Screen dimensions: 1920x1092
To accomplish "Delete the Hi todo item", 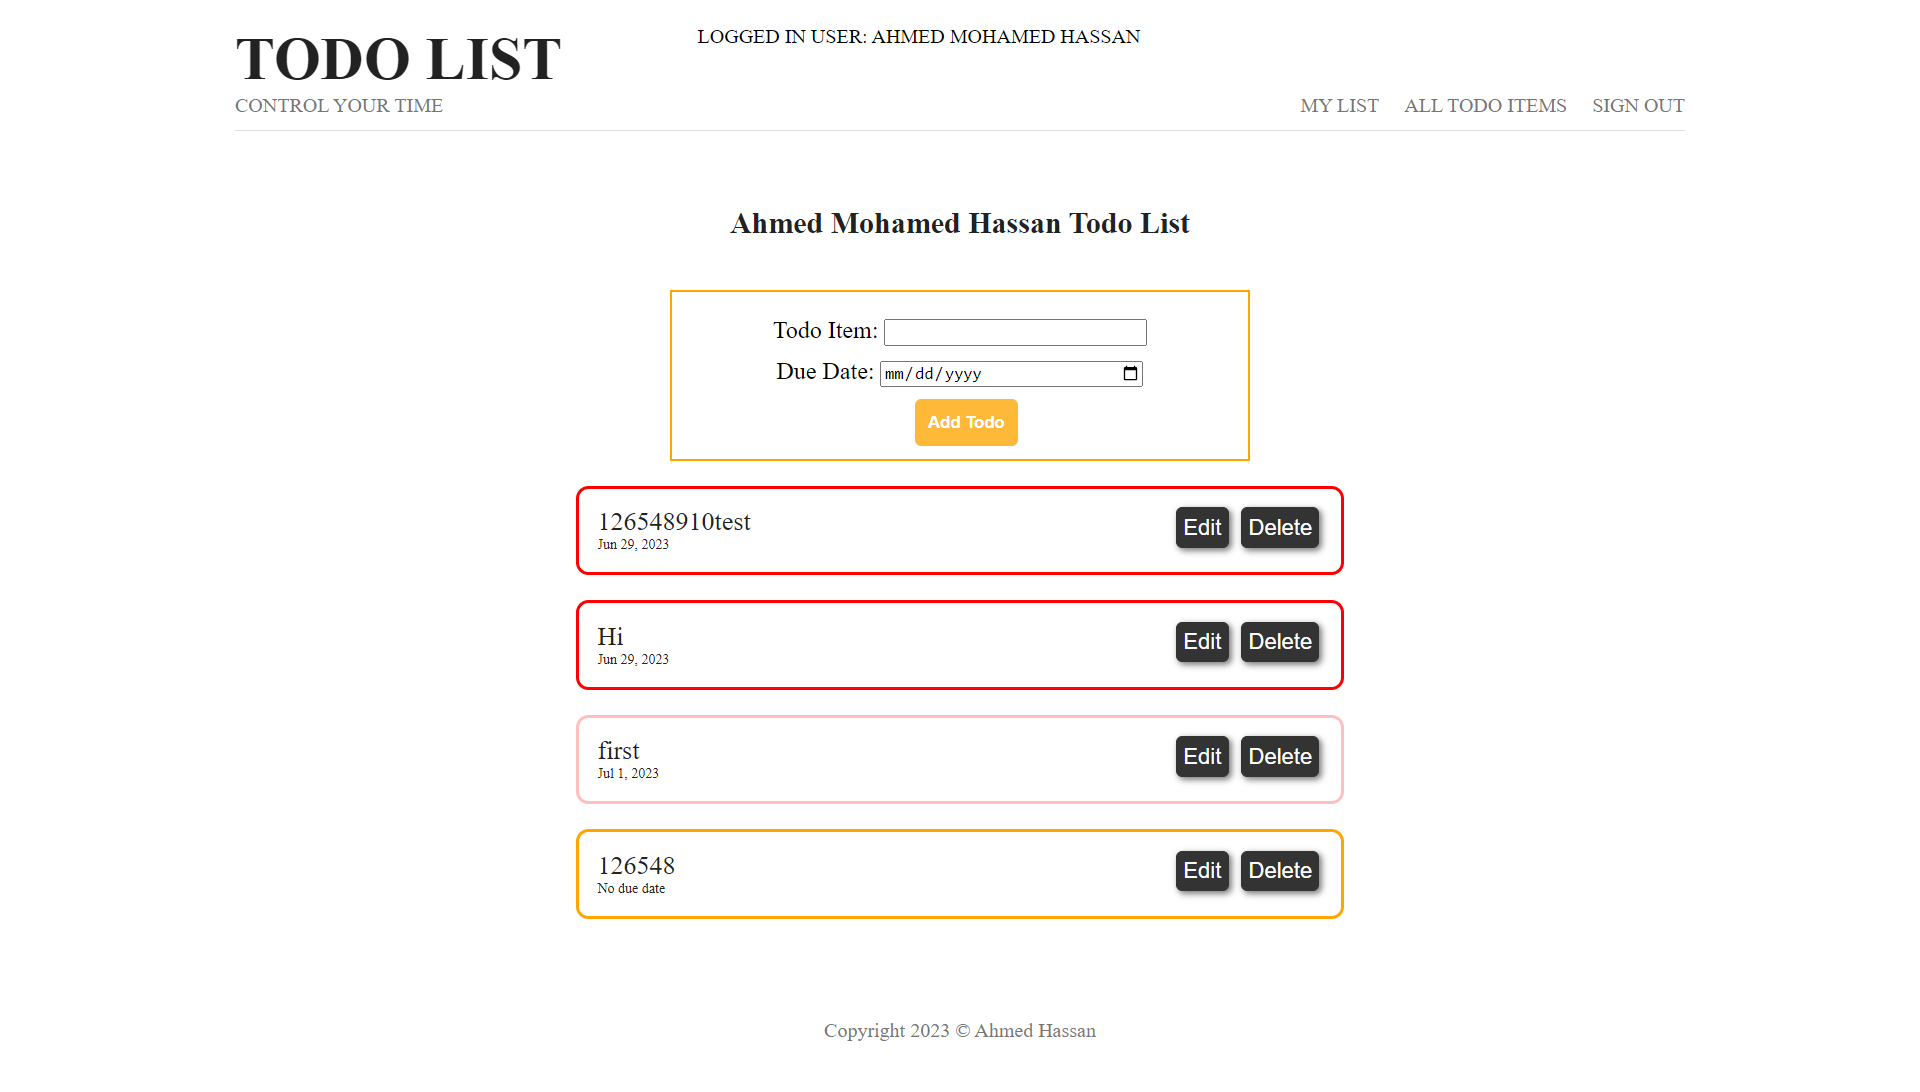I will [x=1279, y=642].
